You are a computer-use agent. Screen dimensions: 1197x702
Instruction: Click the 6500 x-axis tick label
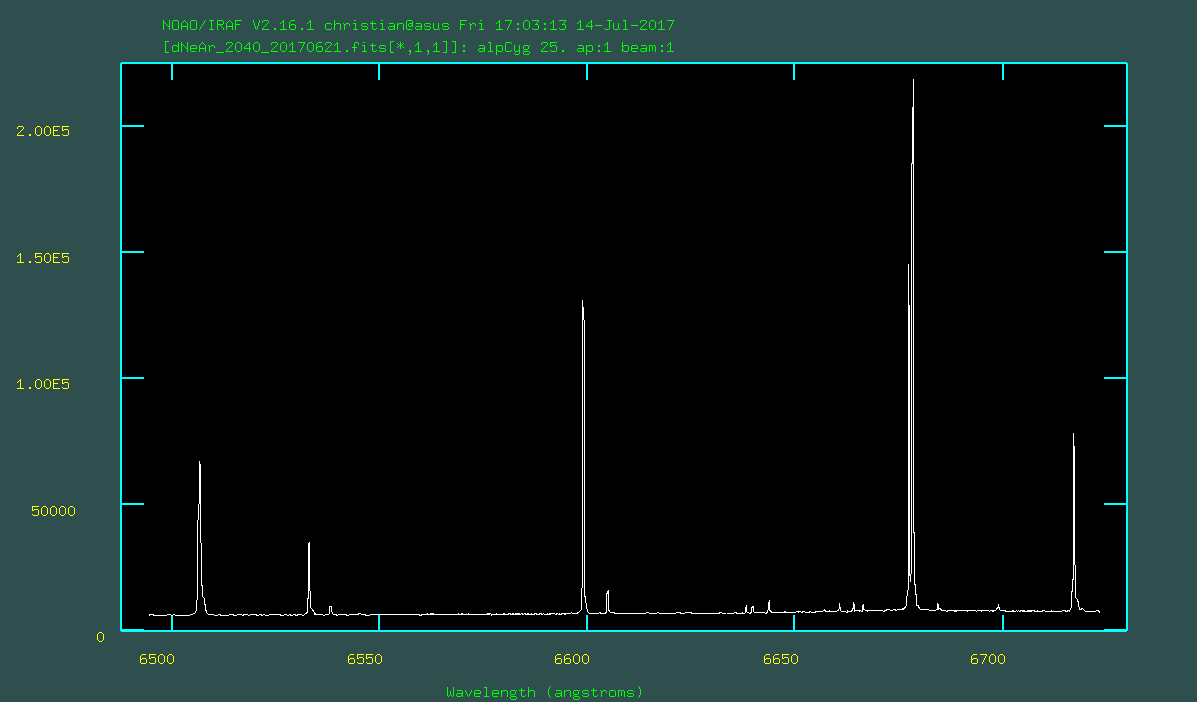[x=157, y=659]
